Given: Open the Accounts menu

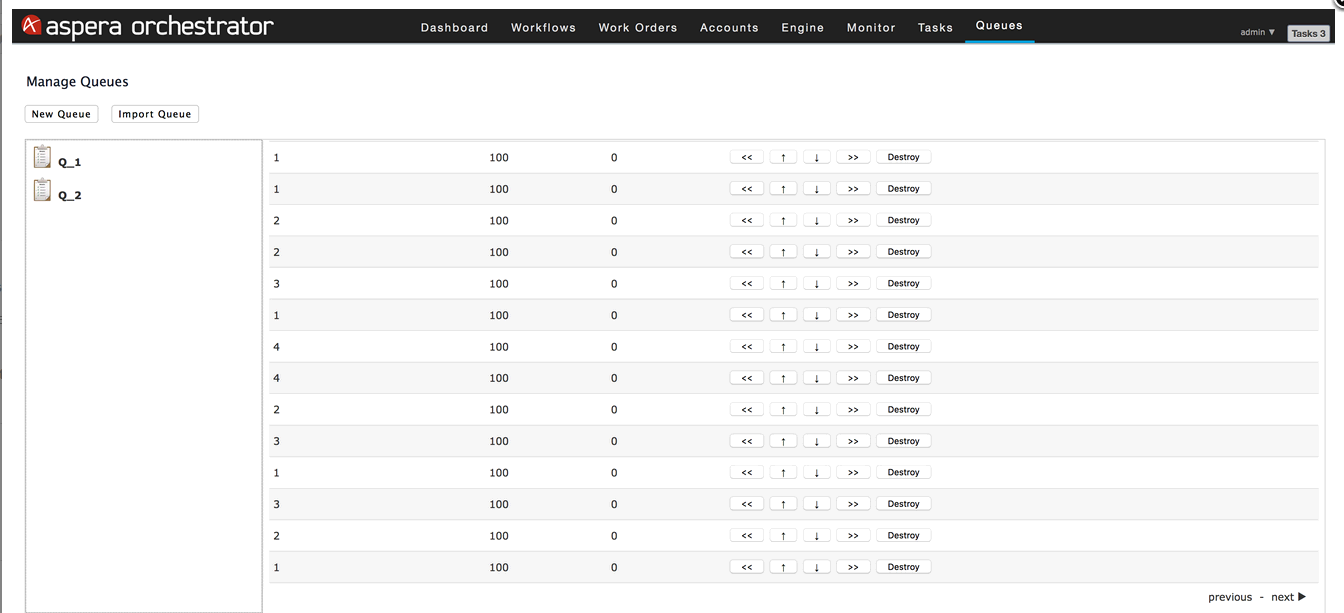Looking at the screenshot, I should tap(729, 27).
